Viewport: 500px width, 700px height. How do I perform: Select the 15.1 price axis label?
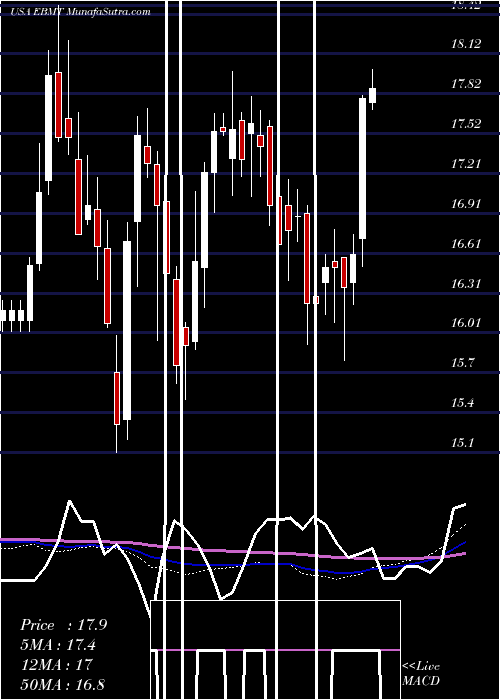462,442
